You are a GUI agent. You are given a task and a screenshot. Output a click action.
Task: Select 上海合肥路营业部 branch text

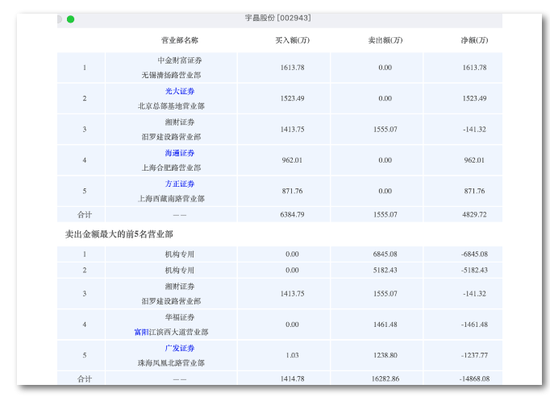coord(171,168)
